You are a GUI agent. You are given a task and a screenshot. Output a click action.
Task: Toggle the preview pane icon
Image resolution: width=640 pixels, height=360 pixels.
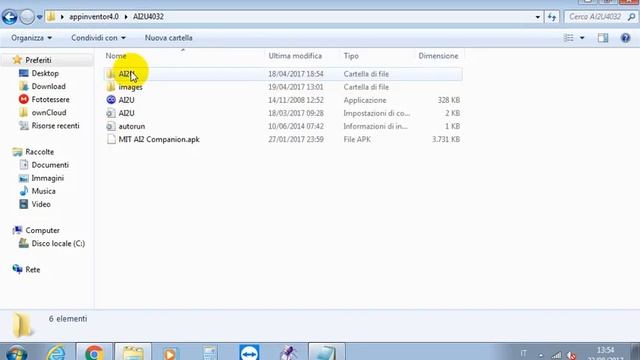click(x=603, y=38)
